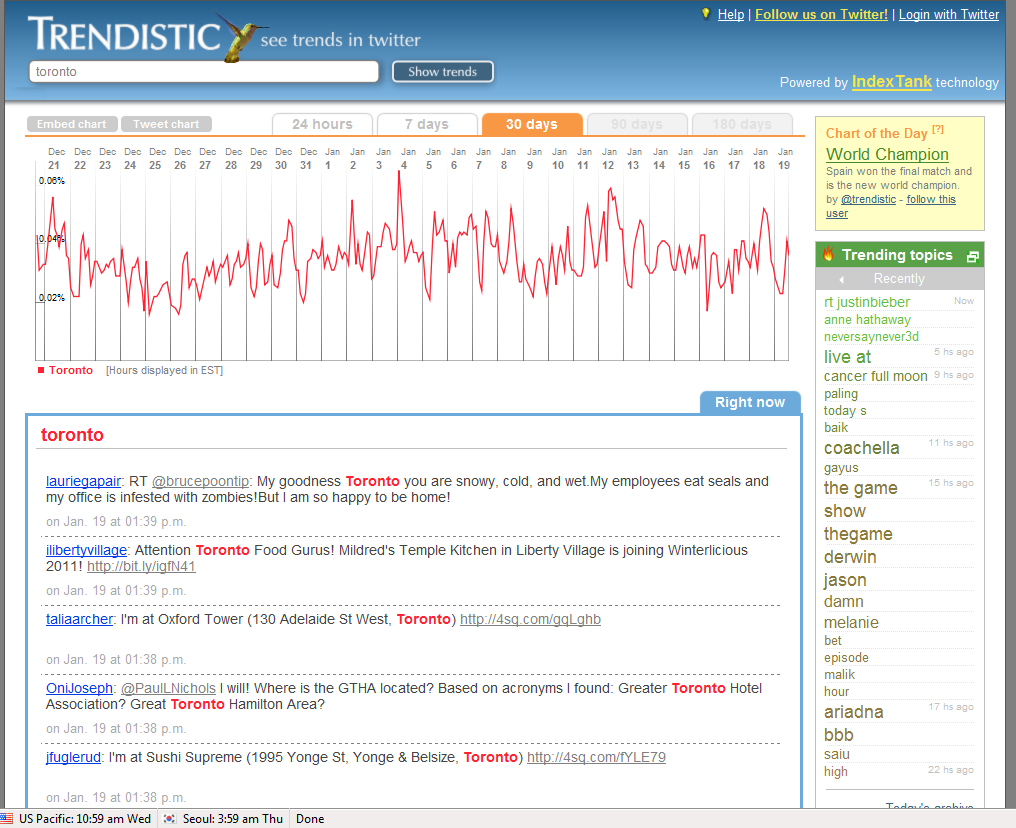Image resolution: width=1016 pixels, height=828 pixels.
Task: Click the lightbulb help icon
Action: pos(706,14)
